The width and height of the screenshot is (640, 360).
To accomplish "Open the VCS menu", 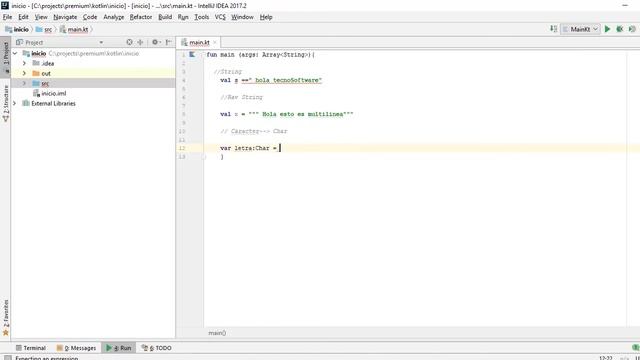I will tap(220, 17).
